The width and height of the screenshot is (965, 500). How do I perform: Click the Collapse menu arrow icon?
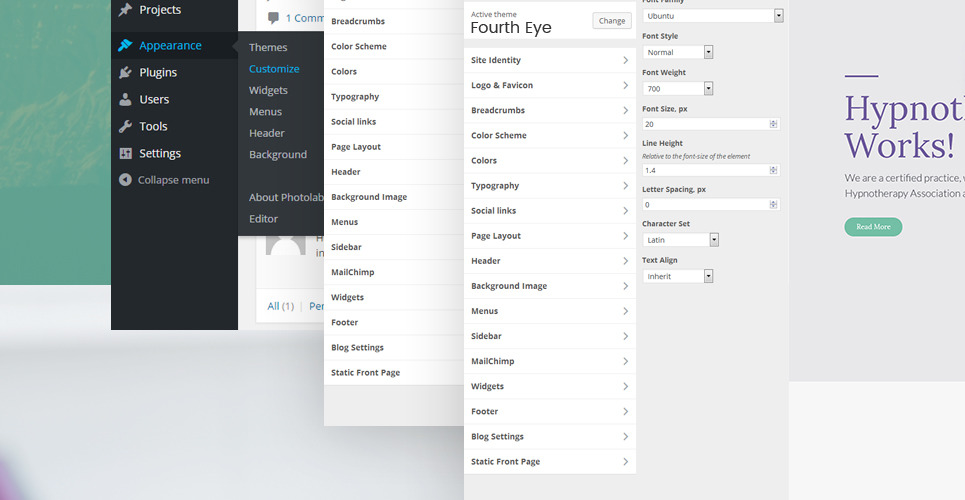(x=125, y=180)
